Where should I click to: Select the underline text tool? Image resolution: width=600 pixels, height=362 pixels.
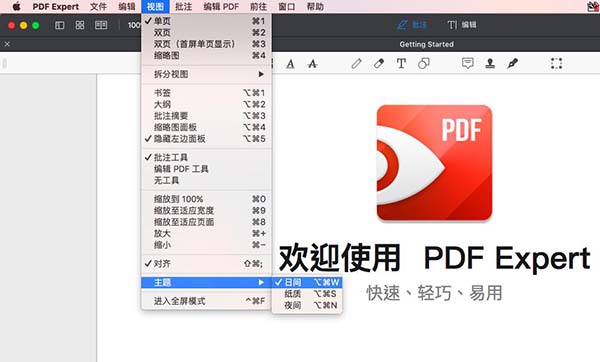tap(290, 64)
